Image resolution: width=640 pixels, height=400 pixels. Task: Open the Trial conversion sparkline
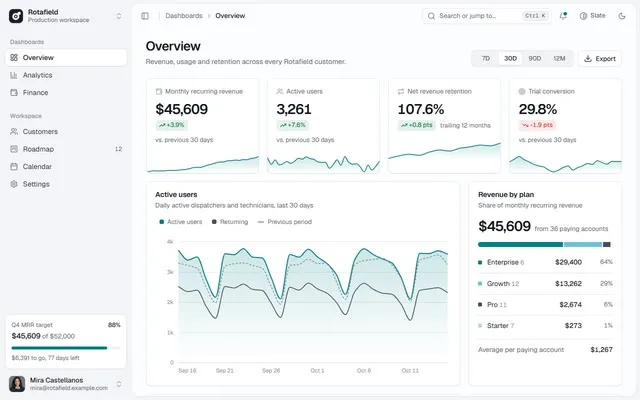tap(566, 164)
